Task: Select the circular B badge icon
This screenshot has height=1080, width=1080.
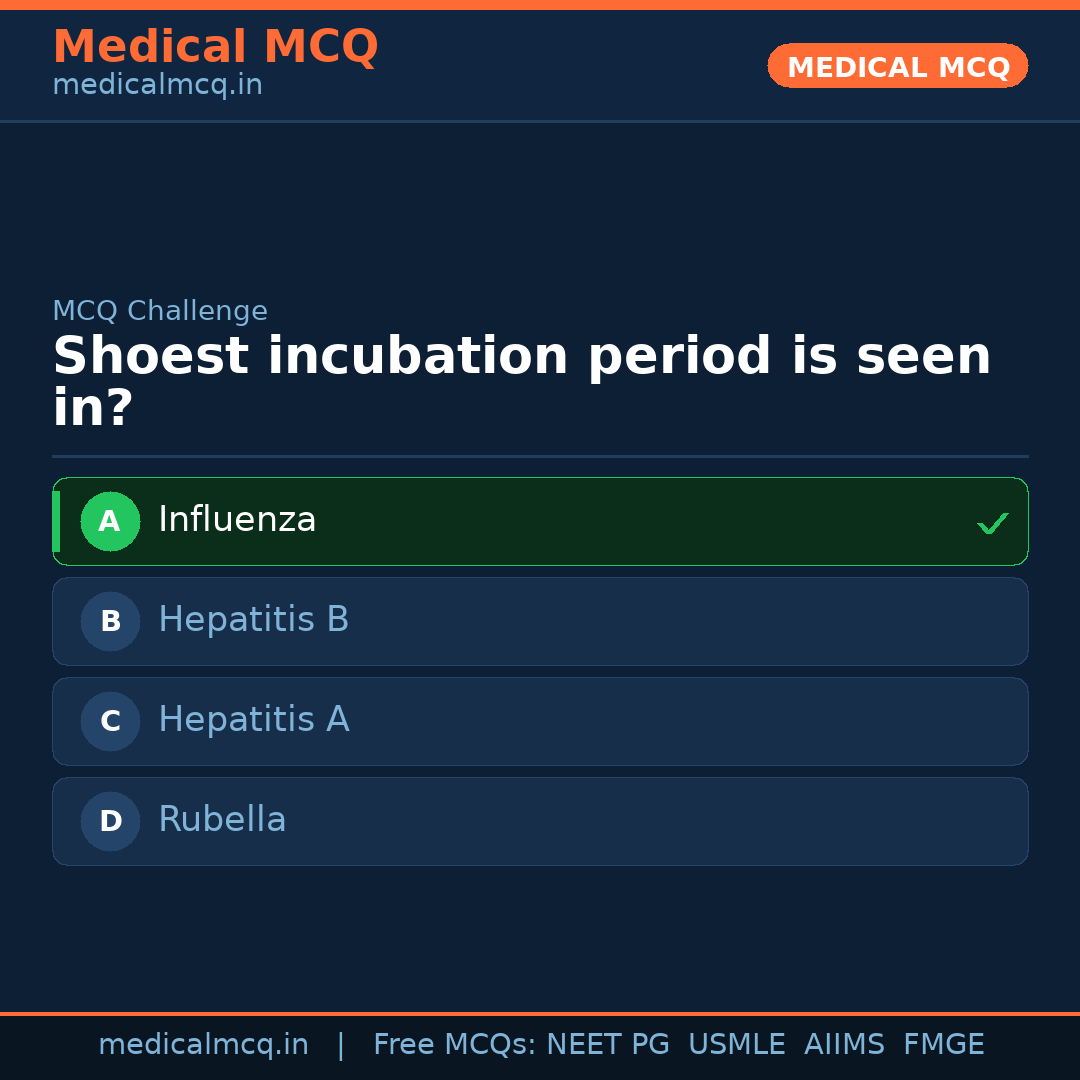Action: pyautogui.click(x=110, y=621)
